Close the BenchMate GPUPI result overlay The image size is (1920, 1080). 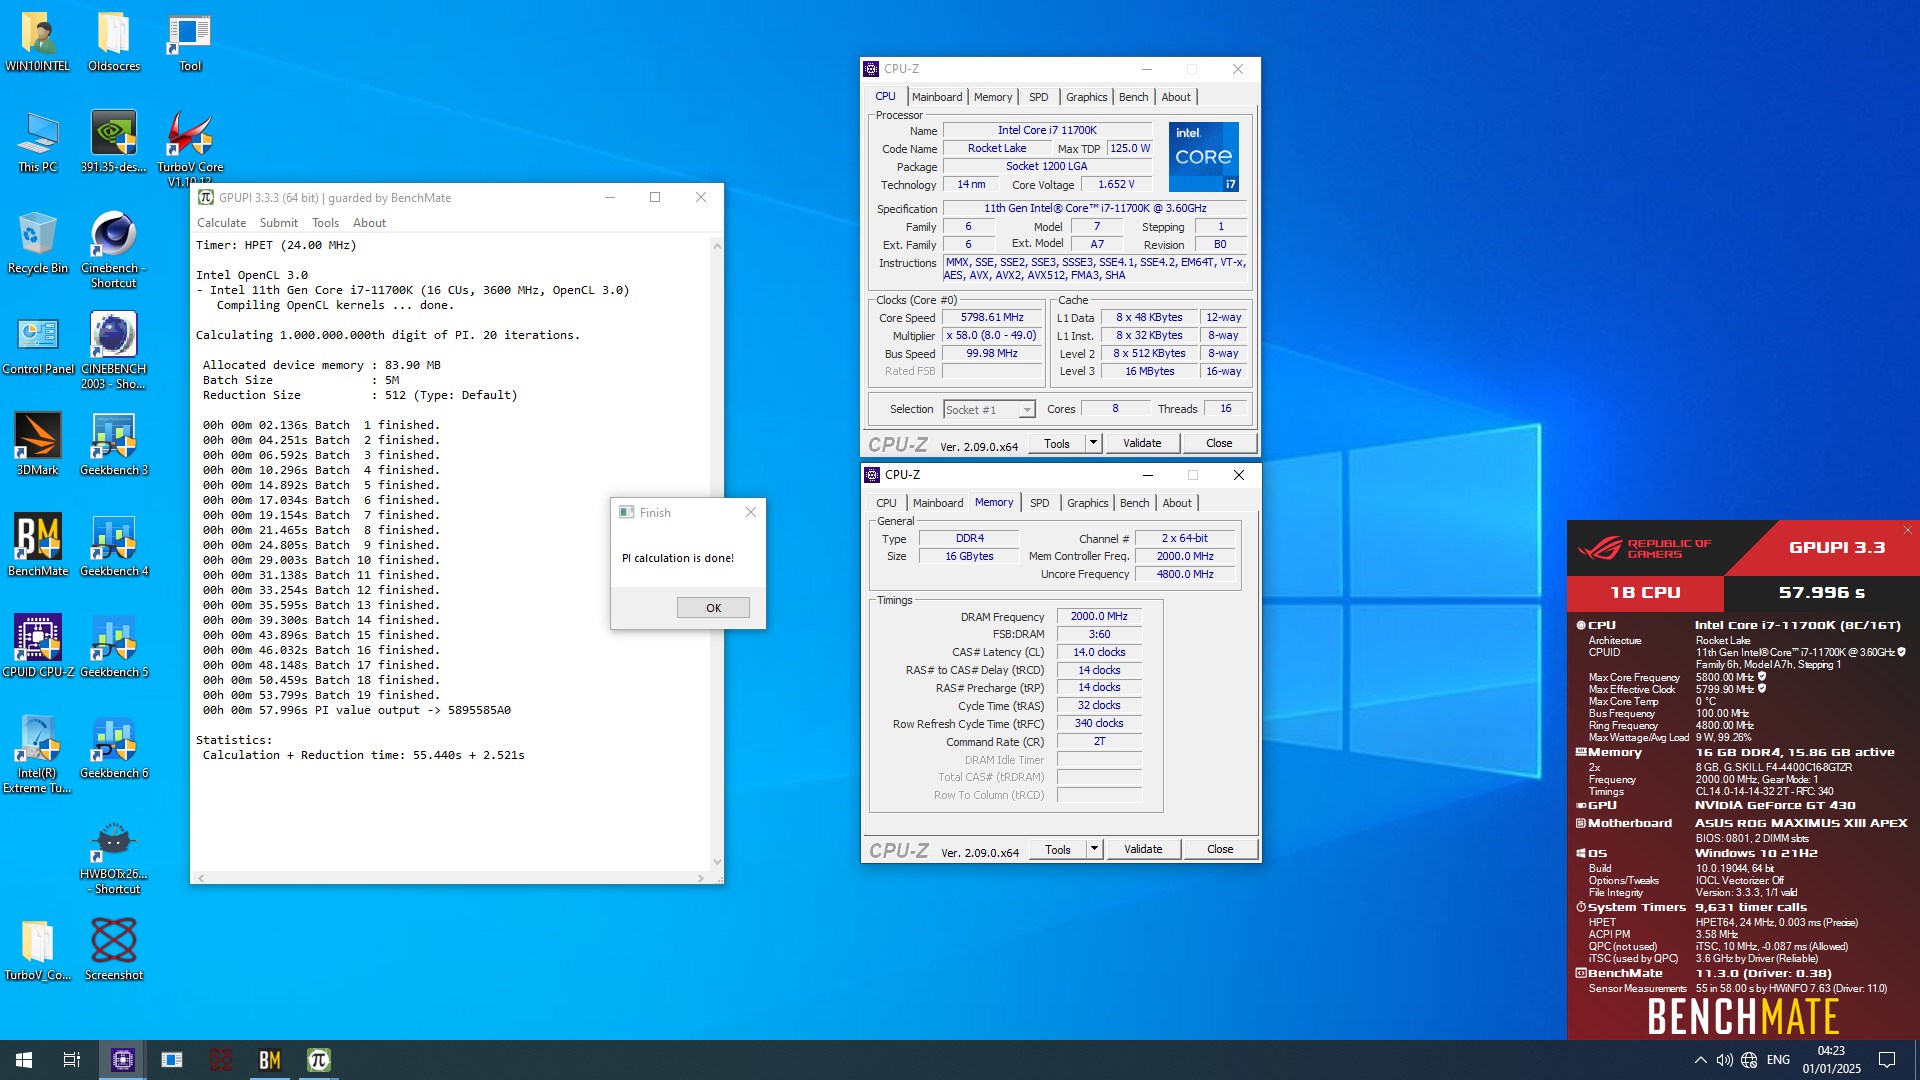pyautogui.click(x=1907, y=530)
